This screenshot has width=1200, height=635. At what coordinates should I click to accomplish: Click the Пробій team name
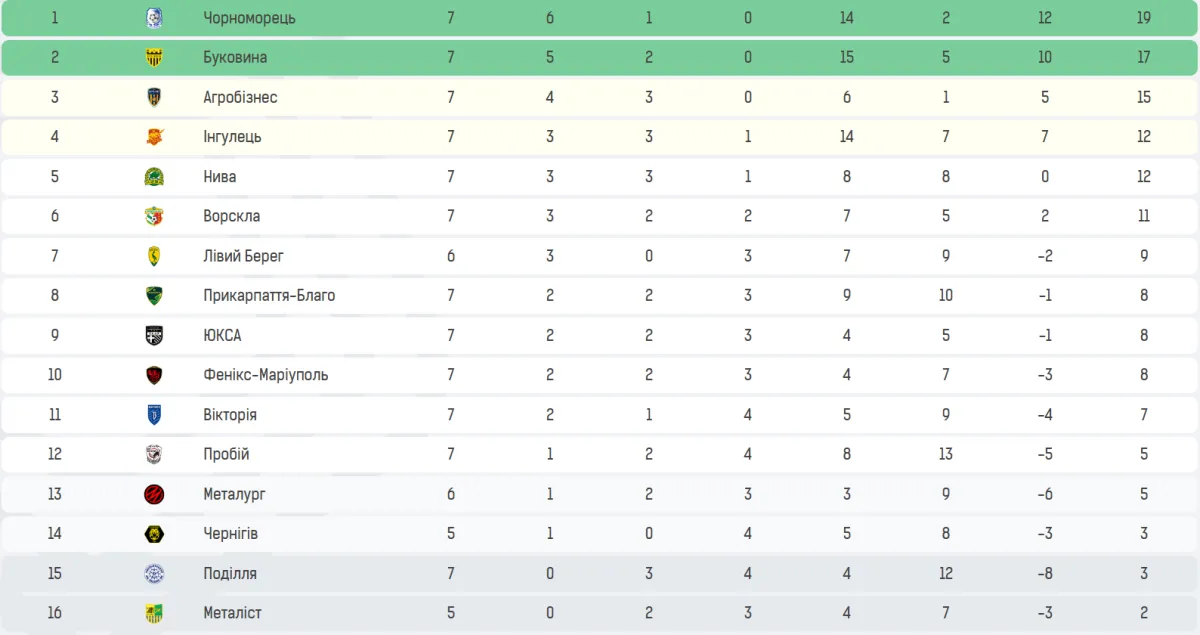(x=226, y=454)
